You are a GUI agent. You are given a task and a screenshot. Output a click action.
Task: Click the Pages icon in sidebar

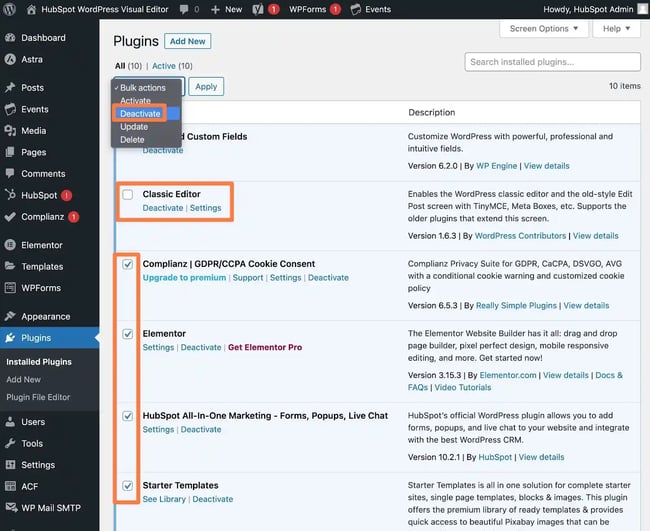[x=10, y=152]
